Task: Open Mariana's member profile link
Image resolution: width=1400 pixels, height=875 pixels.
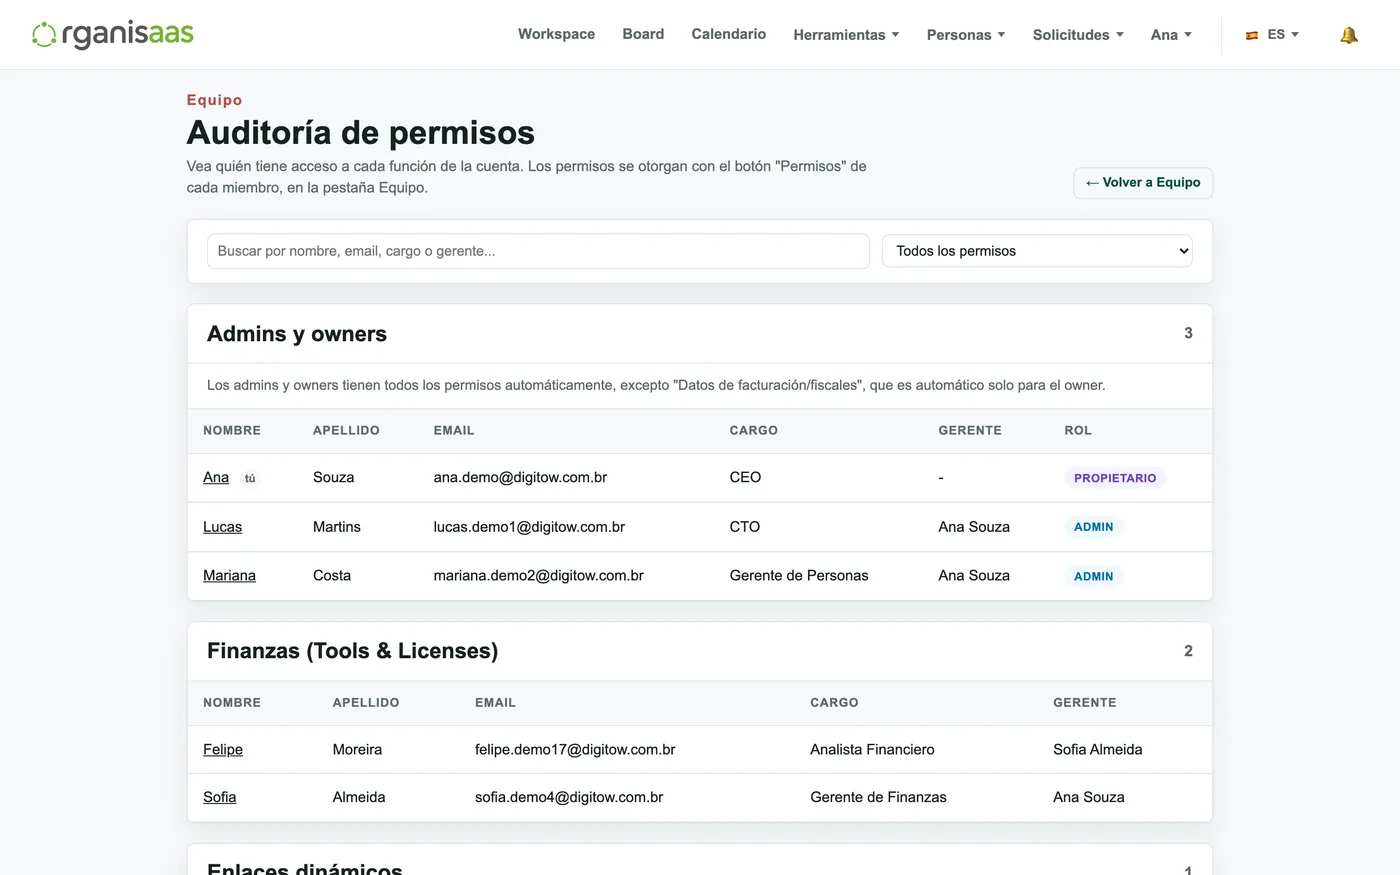Action: 229,576
